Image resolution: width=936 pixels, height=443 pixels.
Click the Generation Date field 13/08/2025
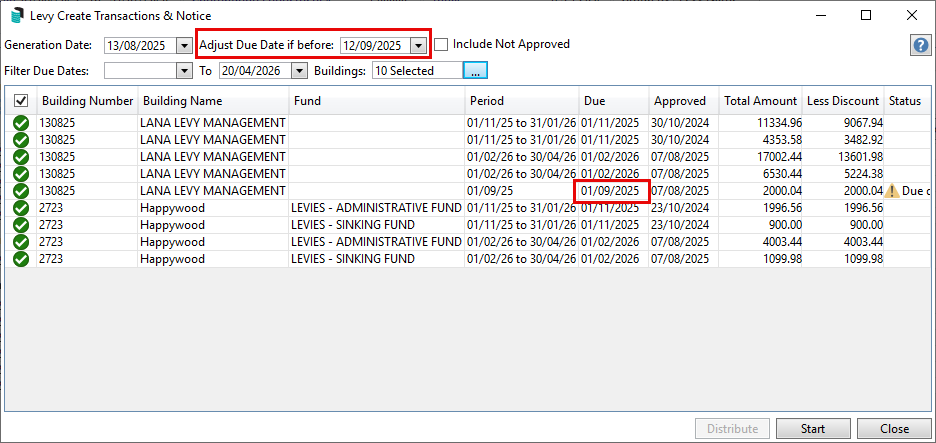140,45
